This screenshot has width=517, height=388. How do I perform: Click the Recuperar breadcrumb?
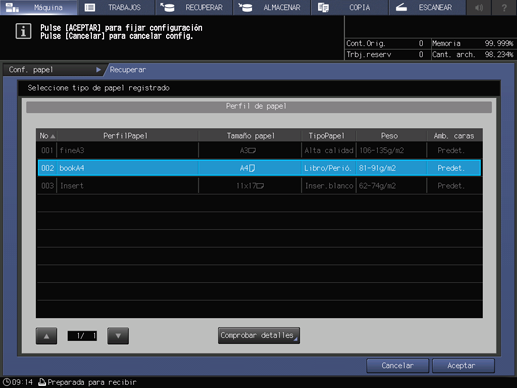click(128, 70)
